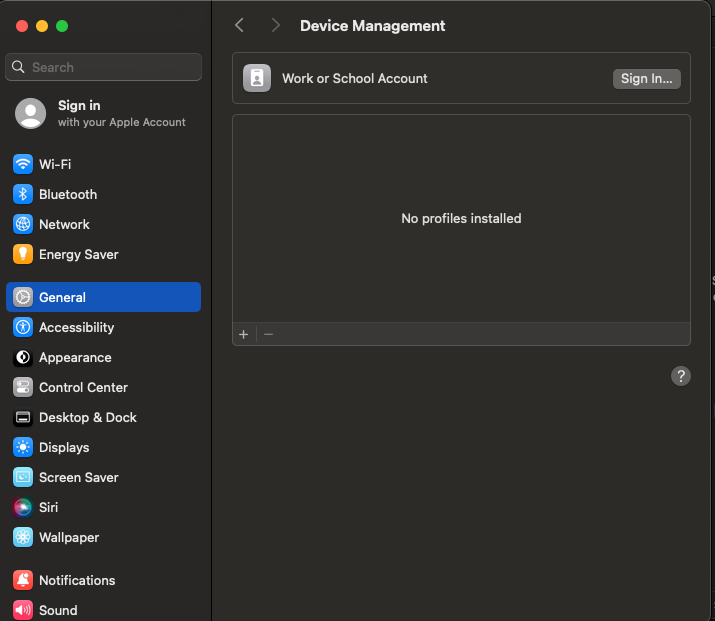This screenshot has width=715, height=621.
Task: Select the Network label
Action: tap(64, 224)
